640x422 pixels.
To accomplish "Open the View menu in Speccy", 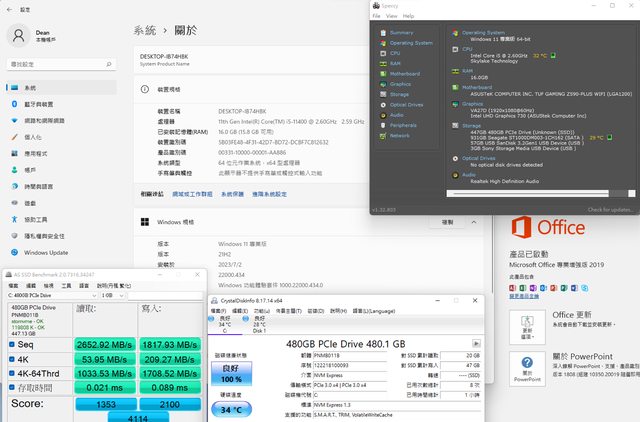I will tap(390, 17).
